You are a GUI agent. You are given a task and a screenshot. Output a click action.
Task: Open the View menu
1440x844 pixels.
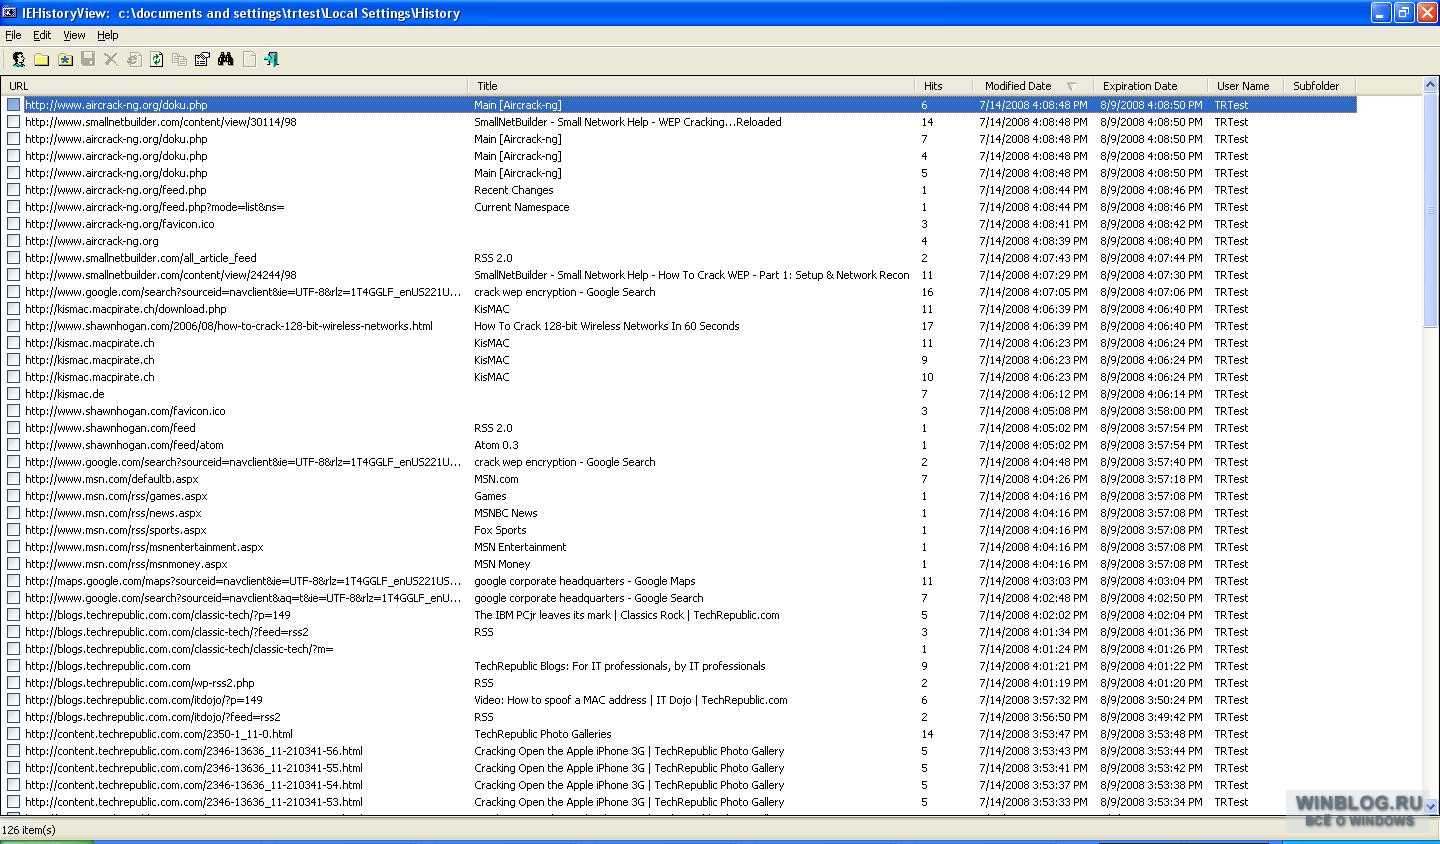click(74, 35)
